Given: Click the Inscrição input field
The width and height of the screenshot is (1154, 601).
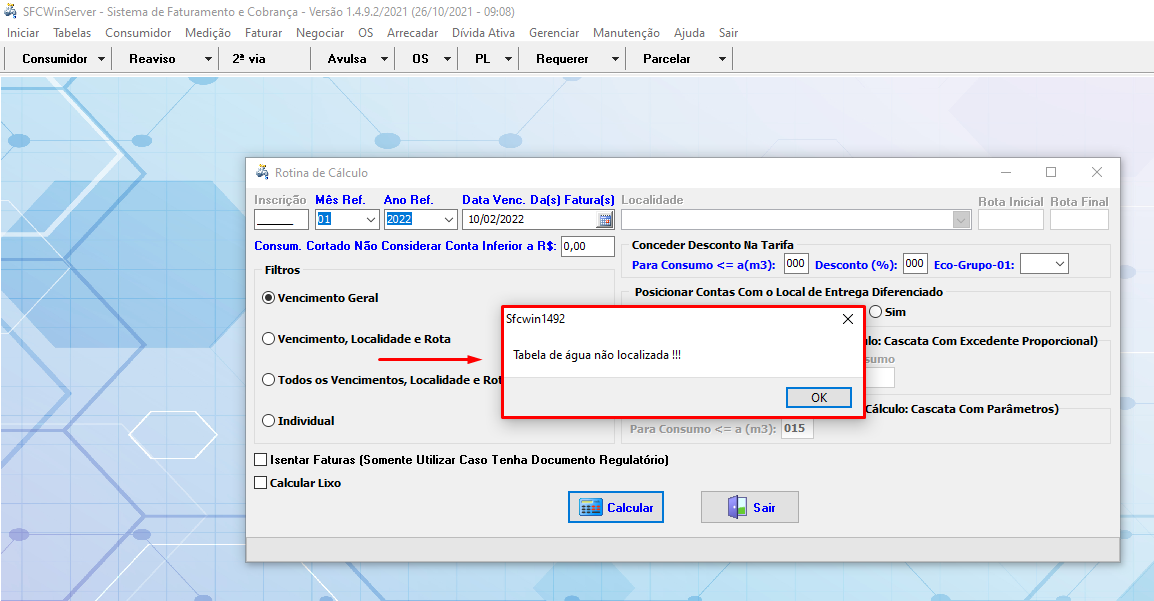Looking at the screenshot, I should (x=281, y=220).
